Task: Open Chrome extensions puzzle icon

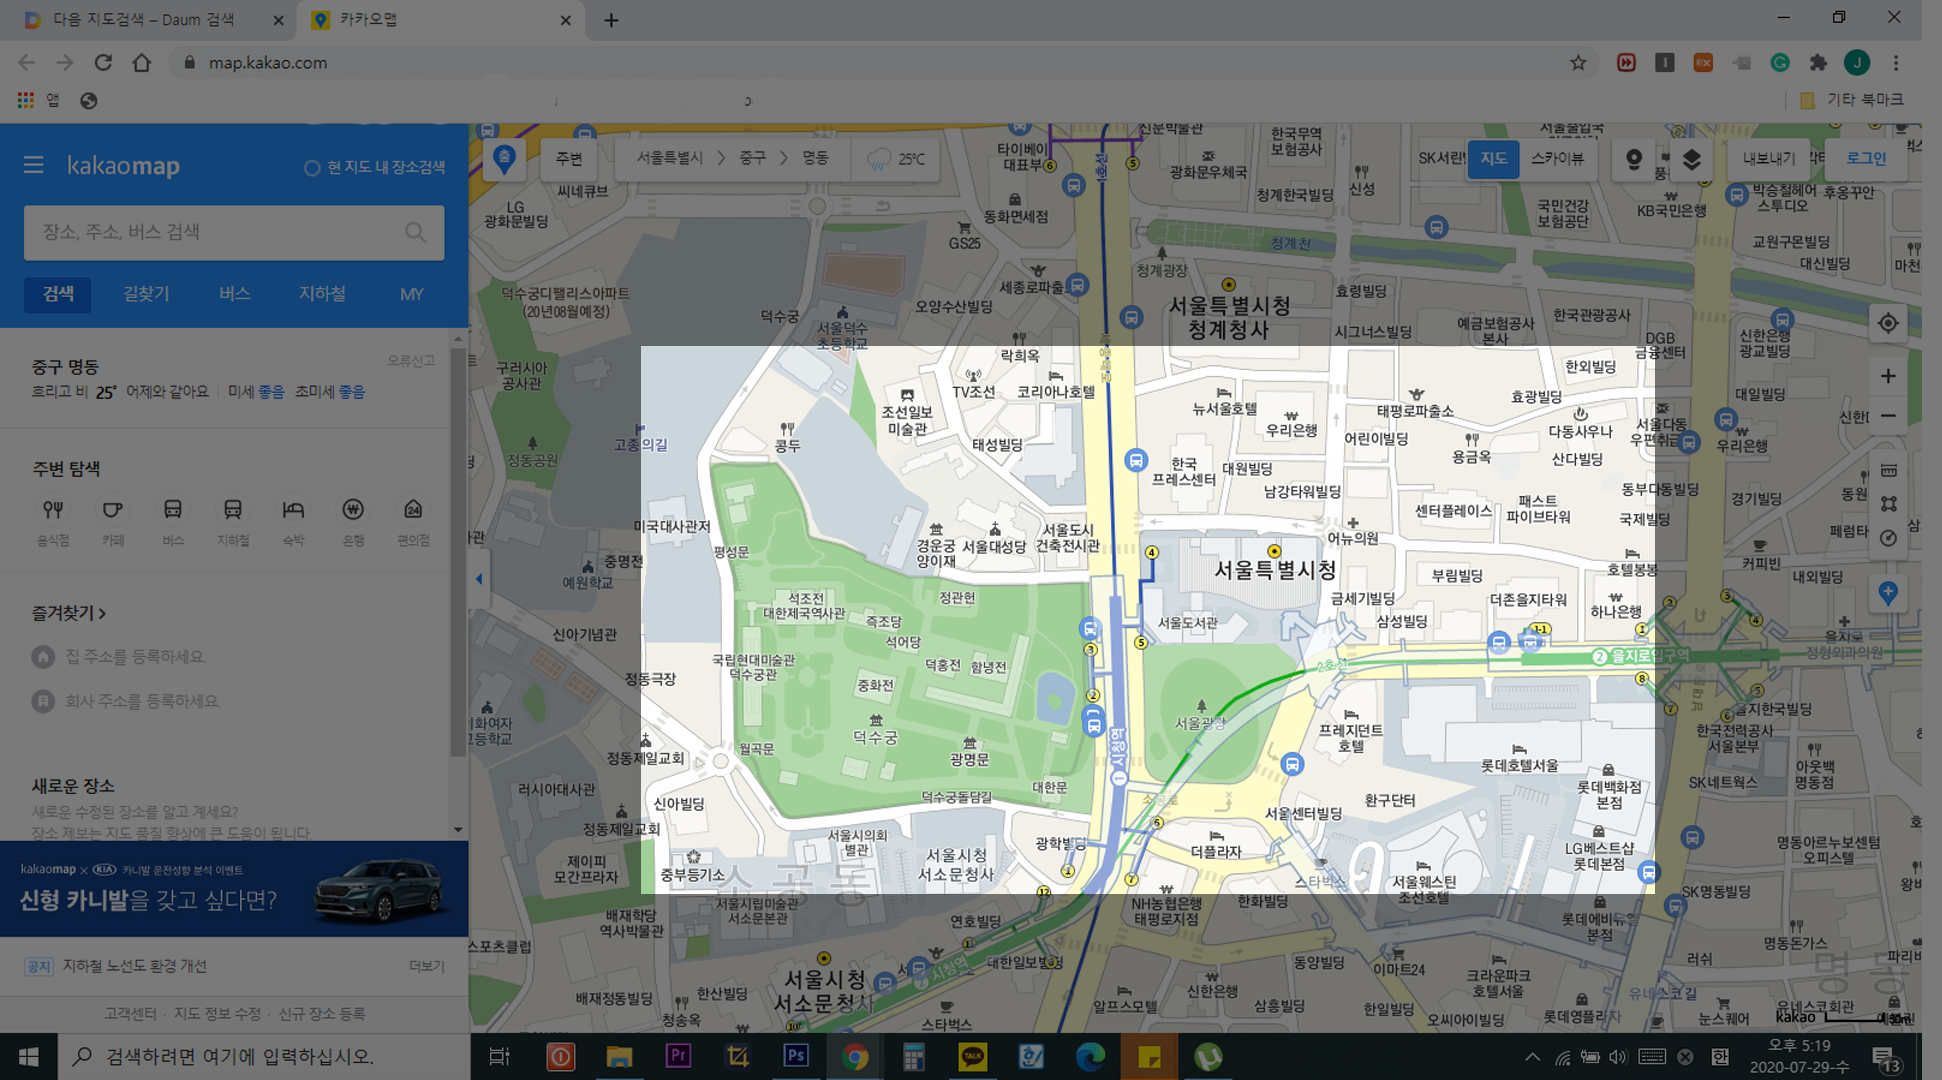Action: coord(1818,62)
